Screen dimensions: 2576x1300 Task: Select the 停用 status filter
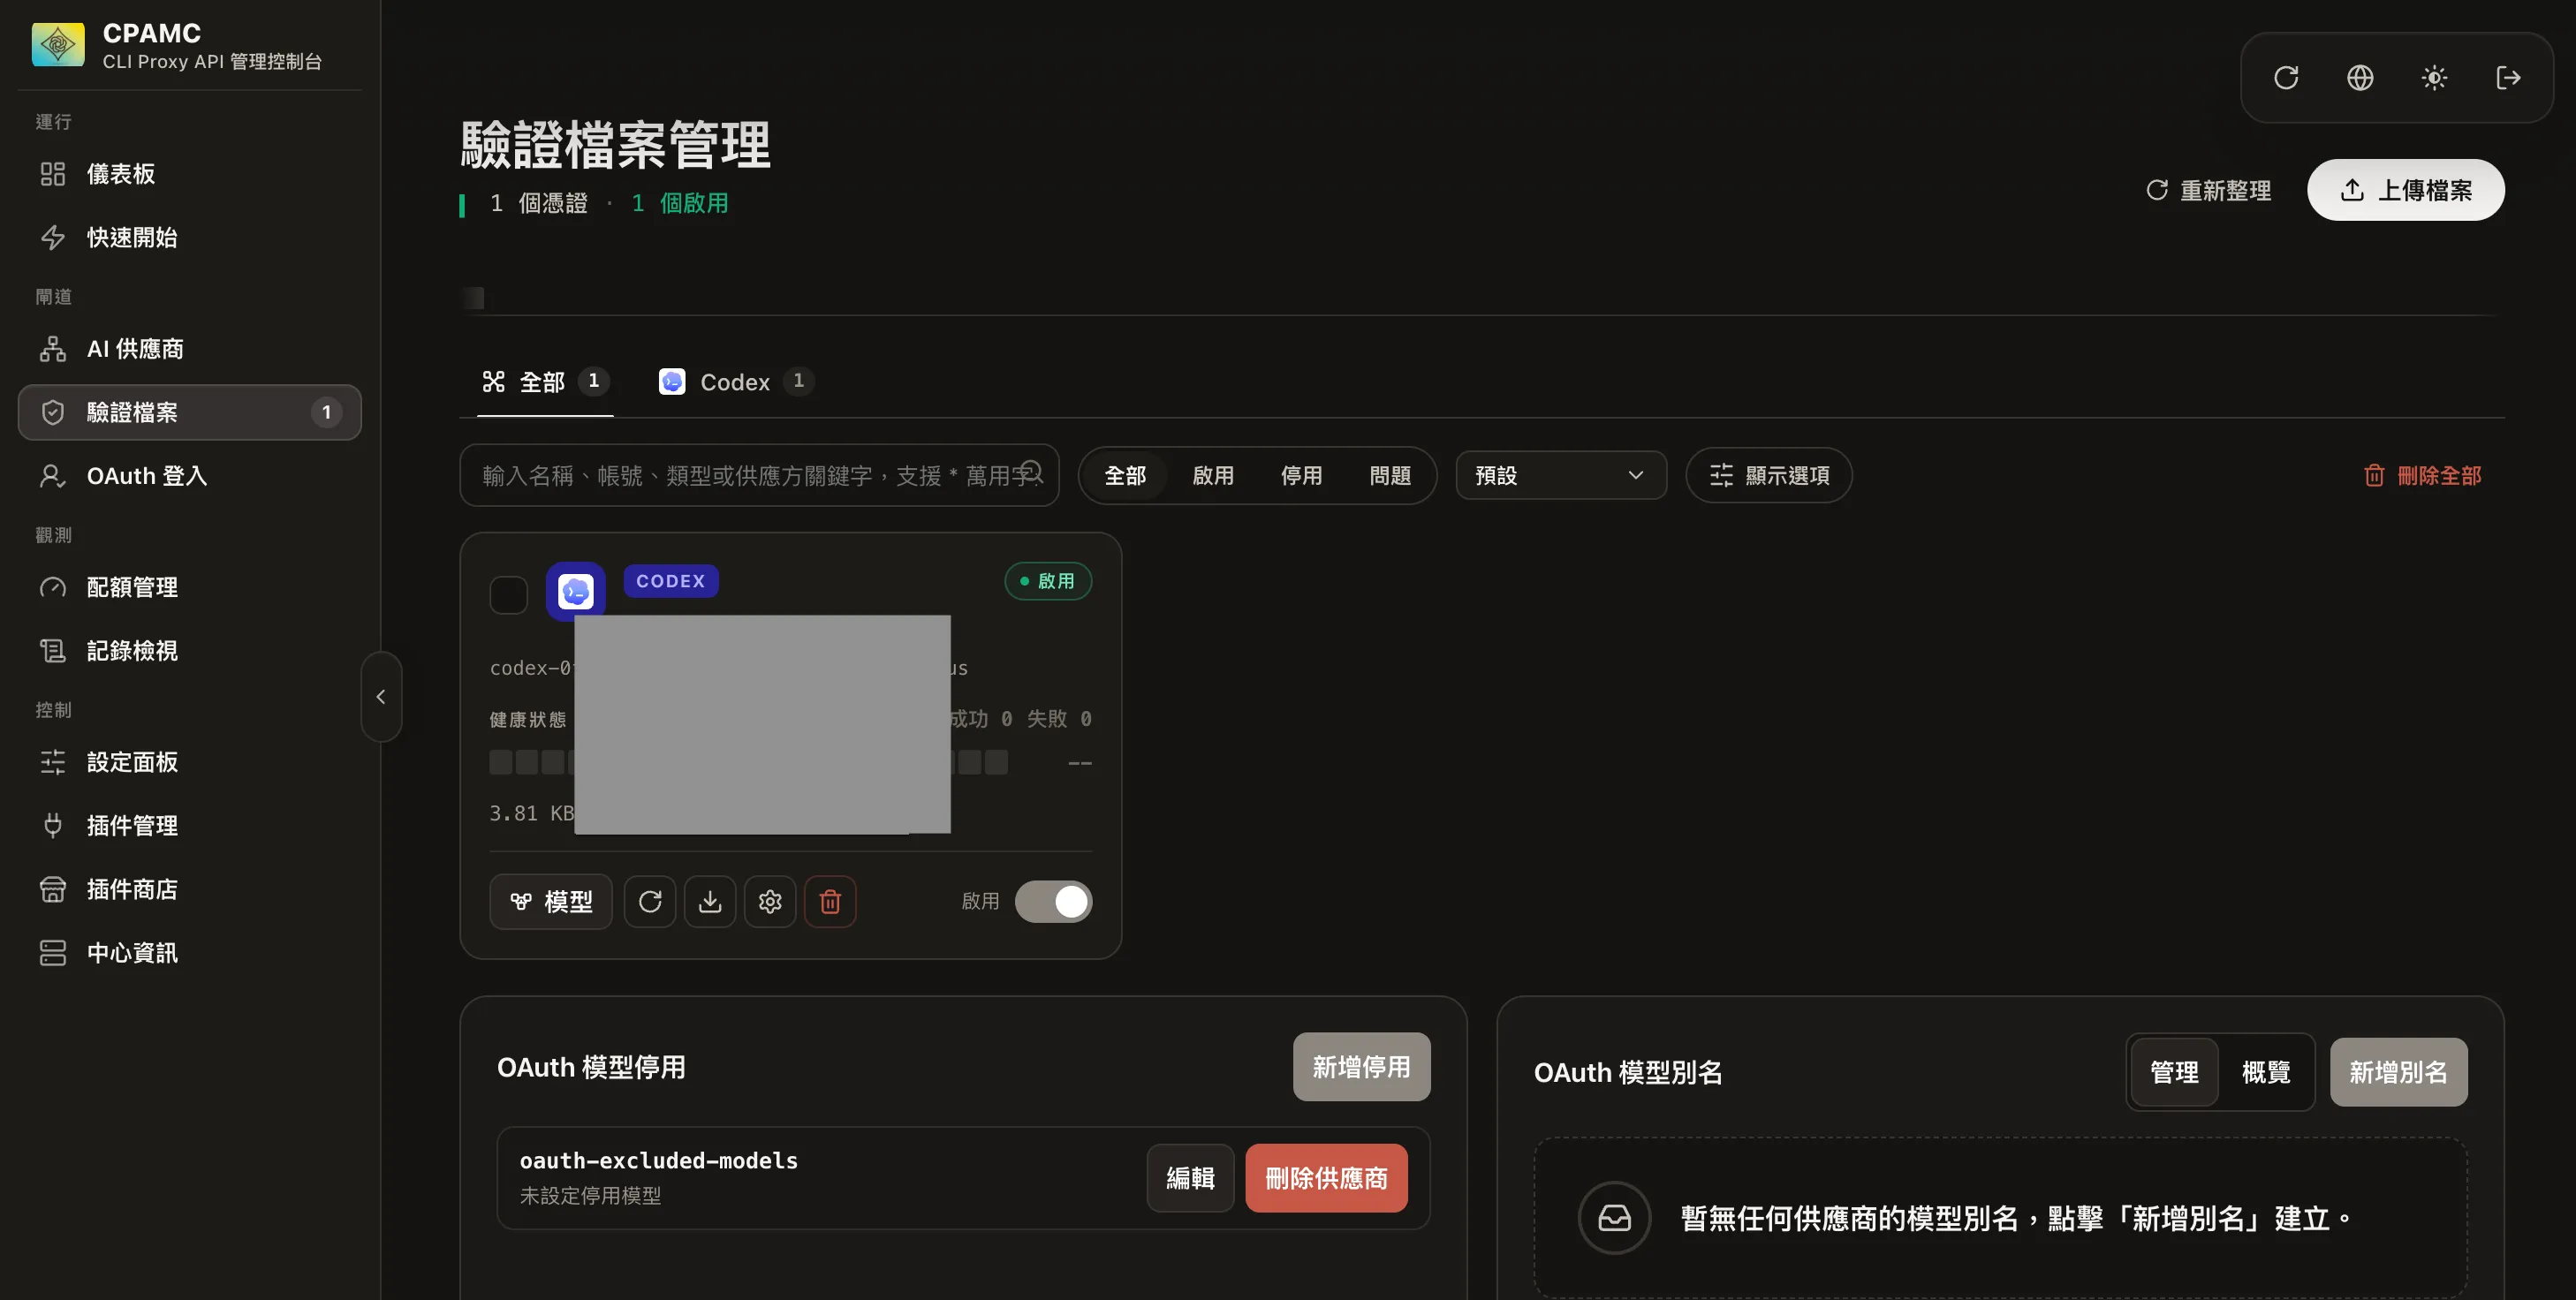point(1301,476)
